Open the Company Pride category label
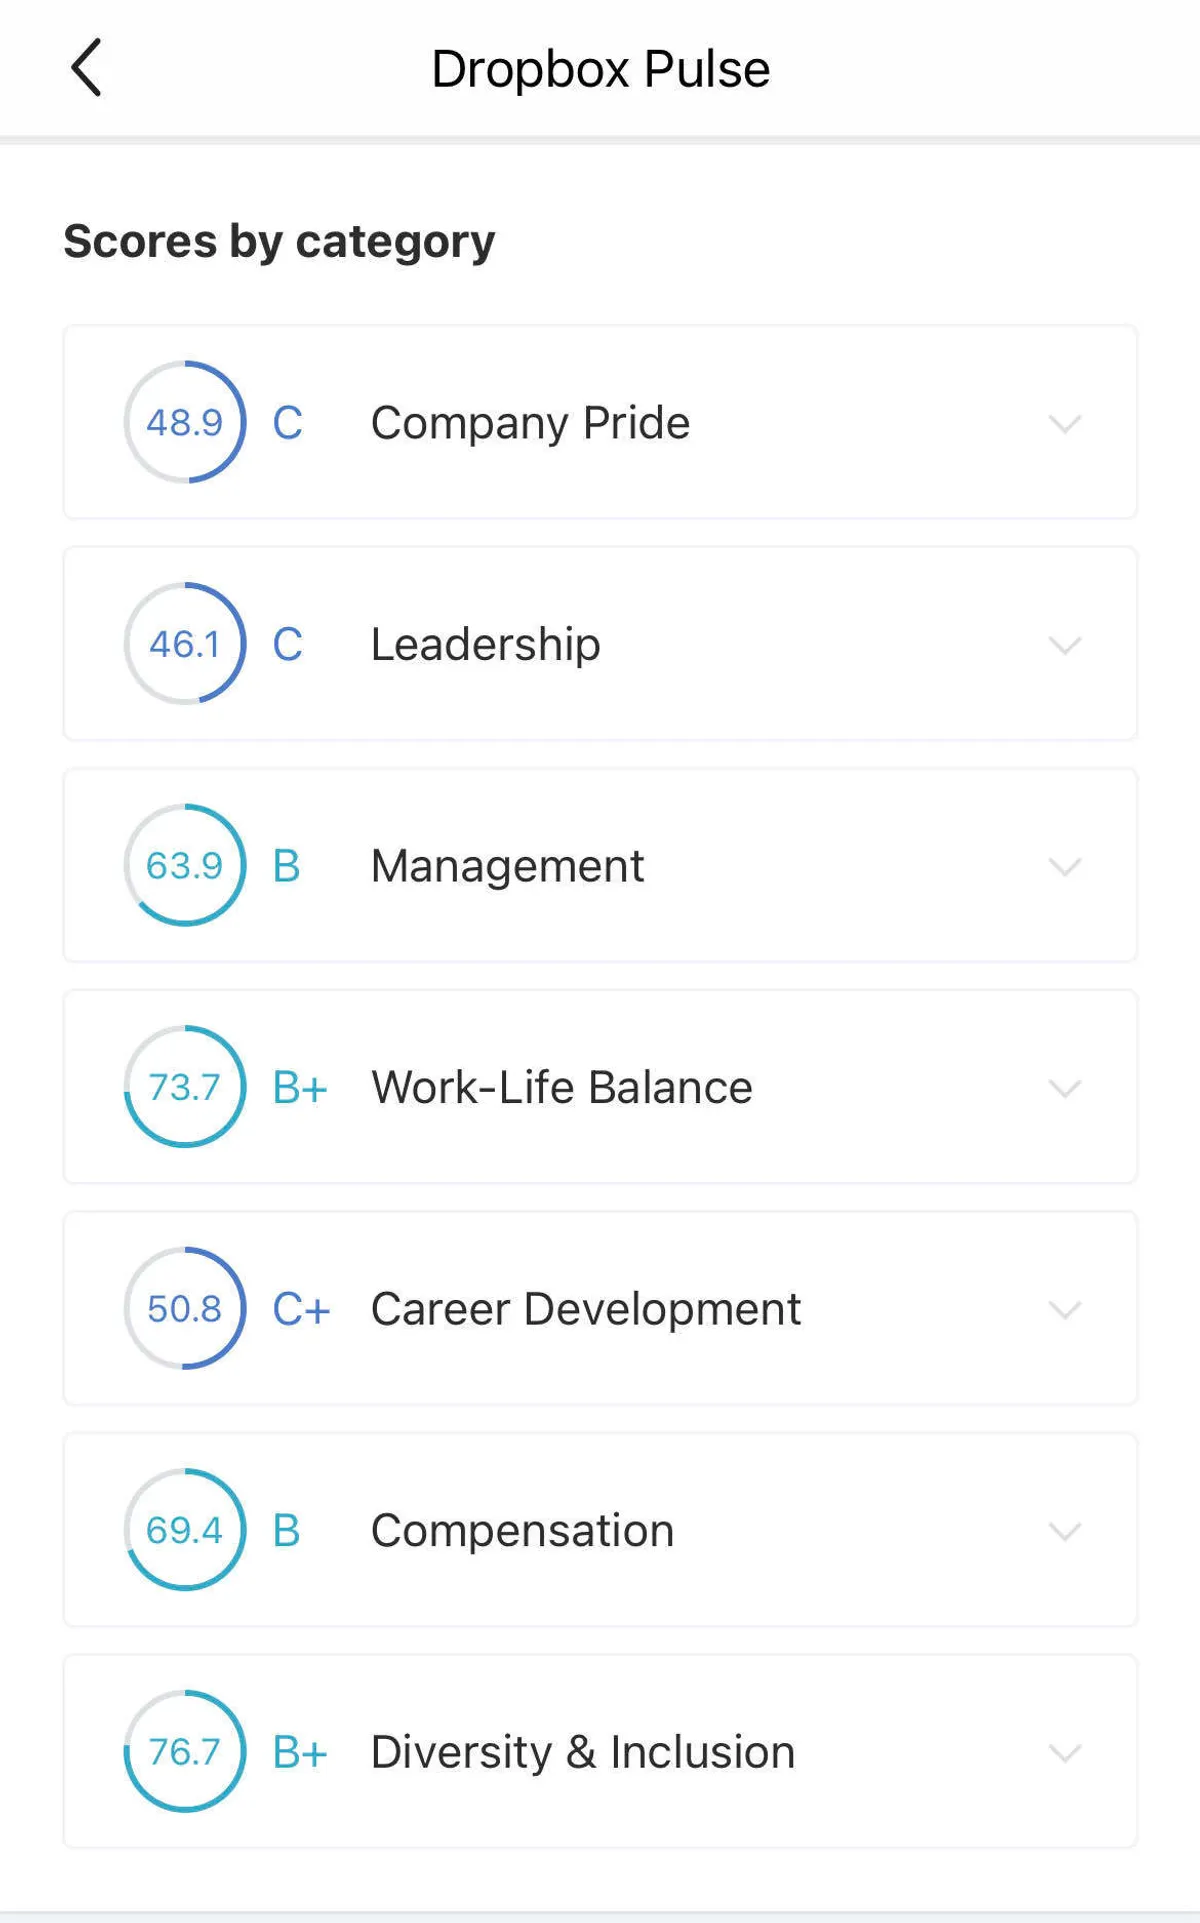The height and width of the screenshot is (1923, 1200). coord(530,423)
